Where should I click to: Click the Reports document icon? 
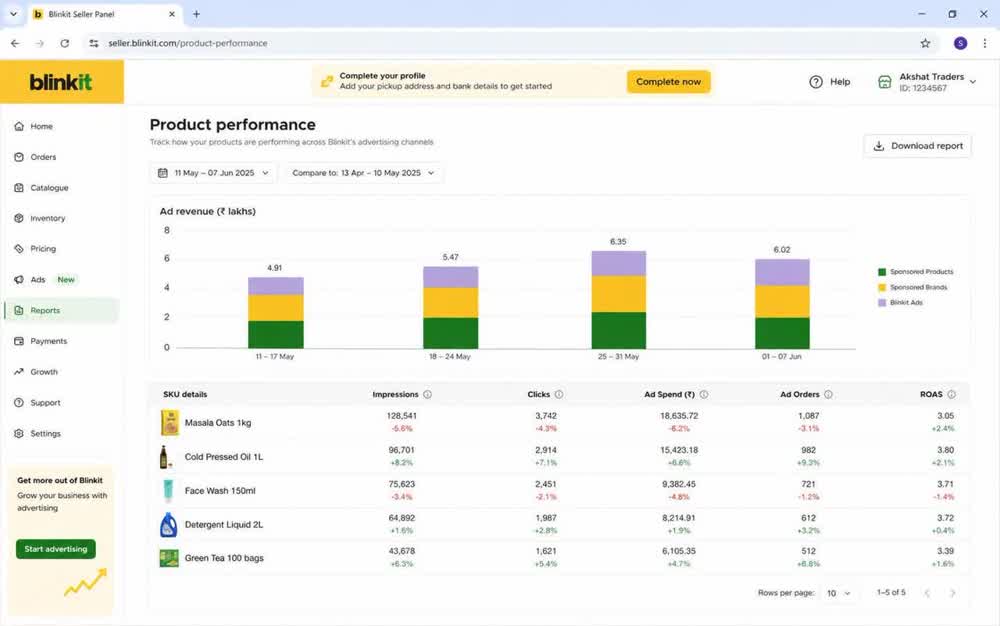tap(19, 310)
